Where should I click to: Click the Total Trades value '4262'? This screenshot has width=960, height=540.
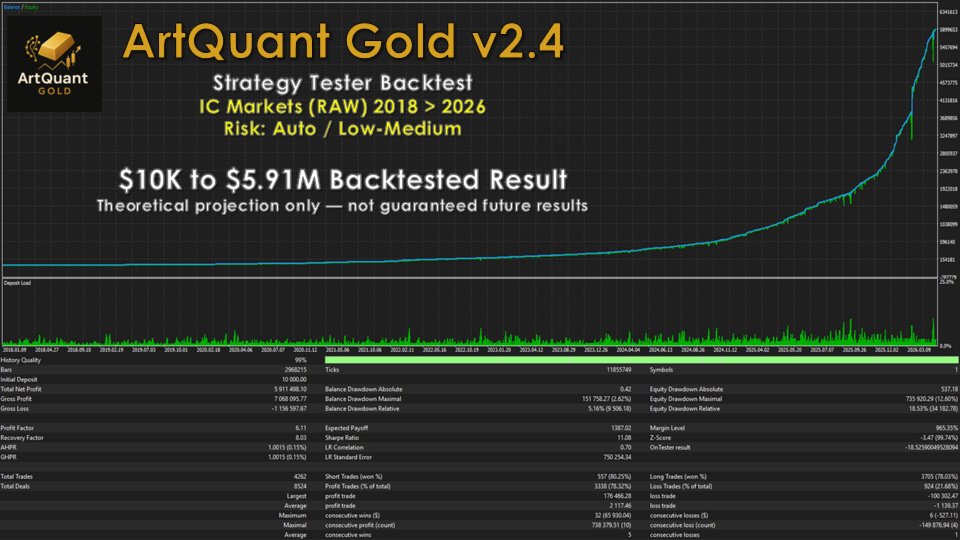click(300, 476)
